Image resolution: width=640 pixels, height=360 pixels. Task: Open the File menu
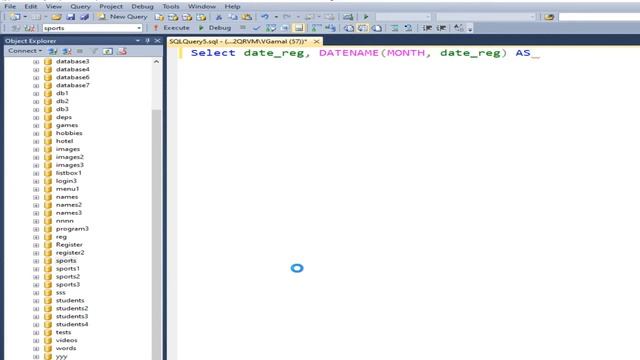click(10, 7)
